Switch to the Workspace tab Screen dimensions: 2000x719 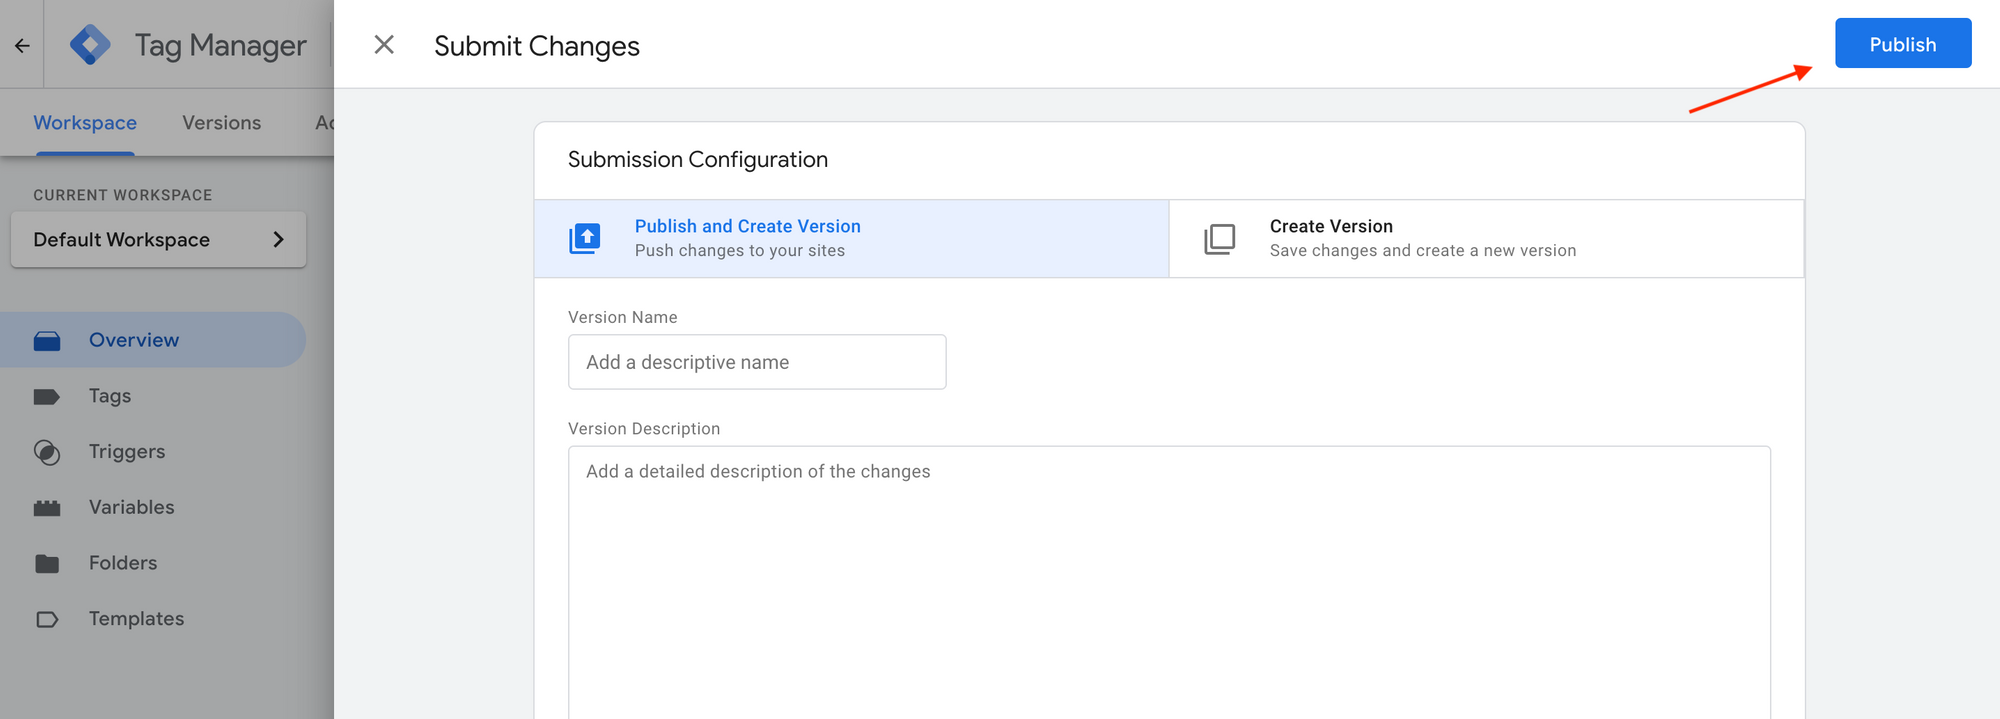point(85,123)
